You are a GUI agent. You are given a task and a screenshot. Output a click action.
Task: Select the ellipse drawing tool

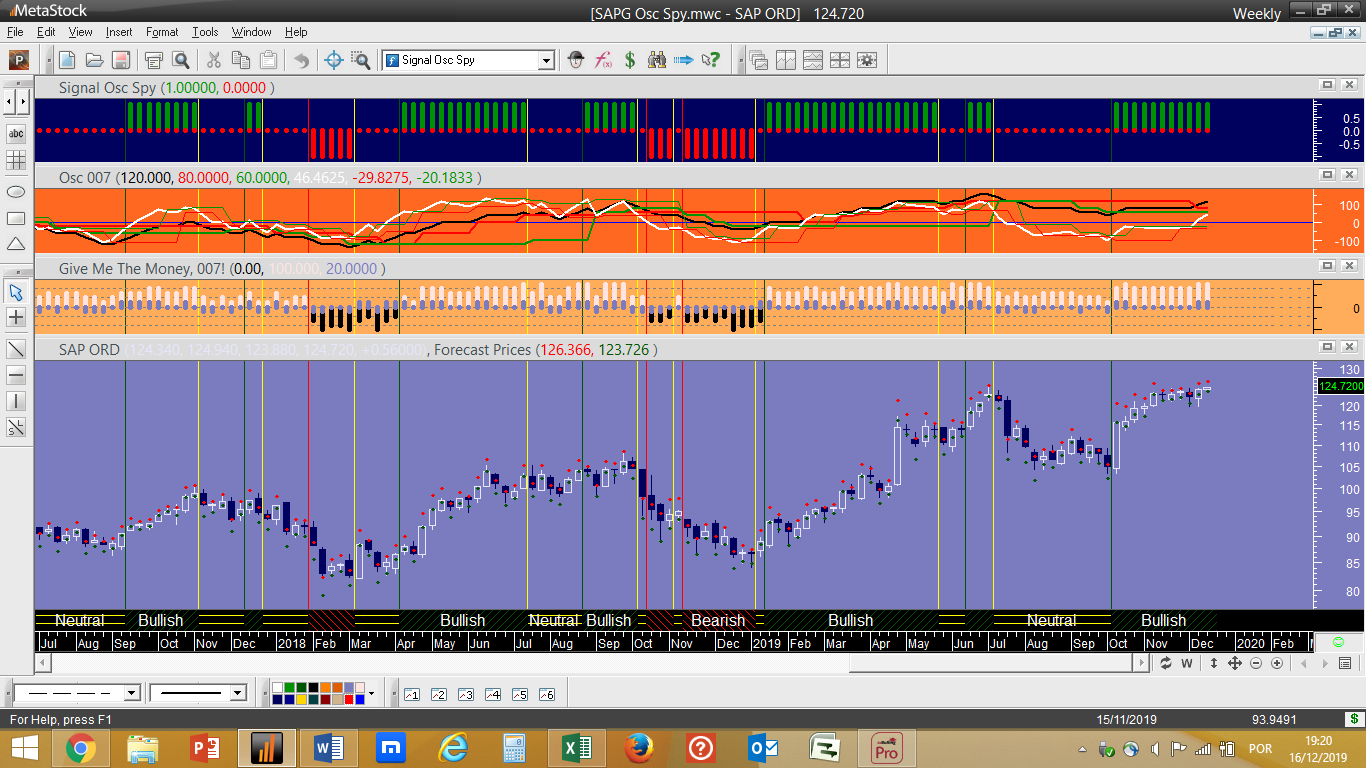(x=16, y=191)
